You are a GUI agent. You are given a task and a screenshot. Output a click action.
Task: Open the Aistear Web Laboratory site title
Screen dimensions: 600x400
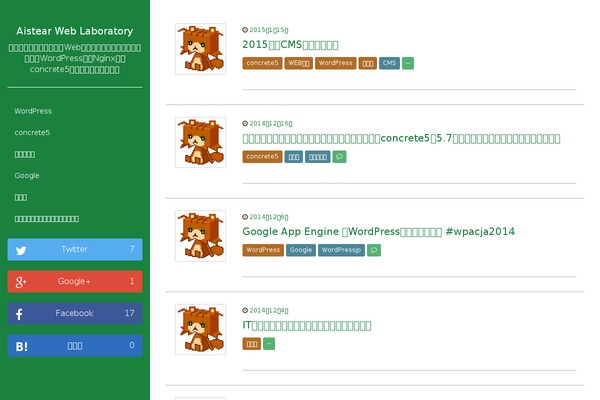coord(75,31)
